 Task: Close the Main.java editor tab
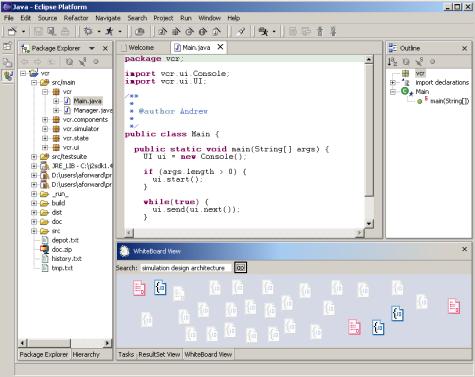(220, 47)
